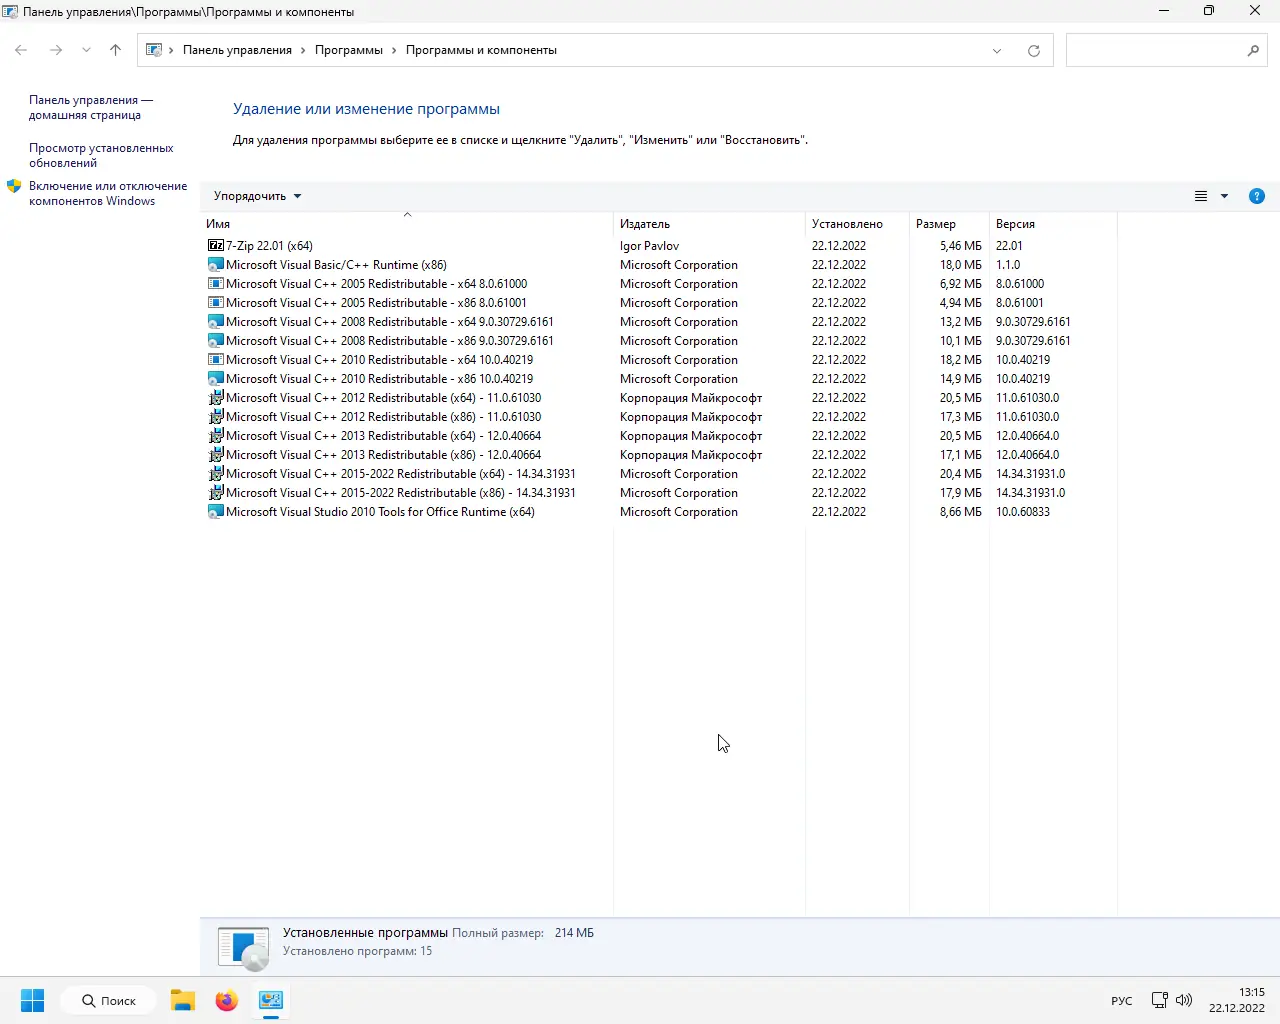
Task: Sort the list by Версия column
Action: coord(1053,224)
